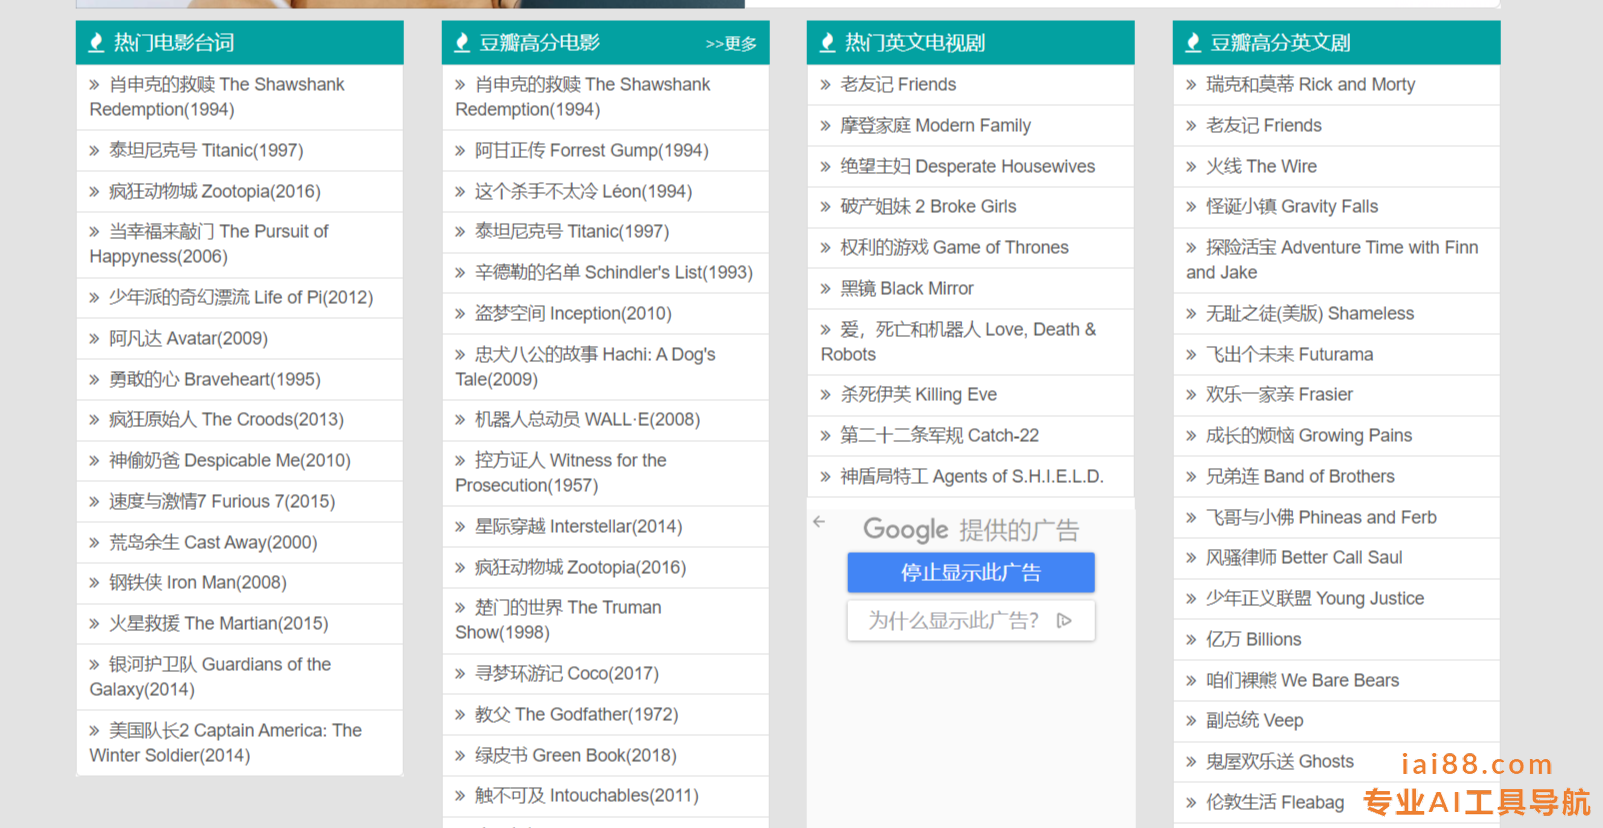Open 这个杀手不太冷 Léon(1994)
This screenshot has height=828, width=1603.
pyautogui.click(x=584, y=191)
